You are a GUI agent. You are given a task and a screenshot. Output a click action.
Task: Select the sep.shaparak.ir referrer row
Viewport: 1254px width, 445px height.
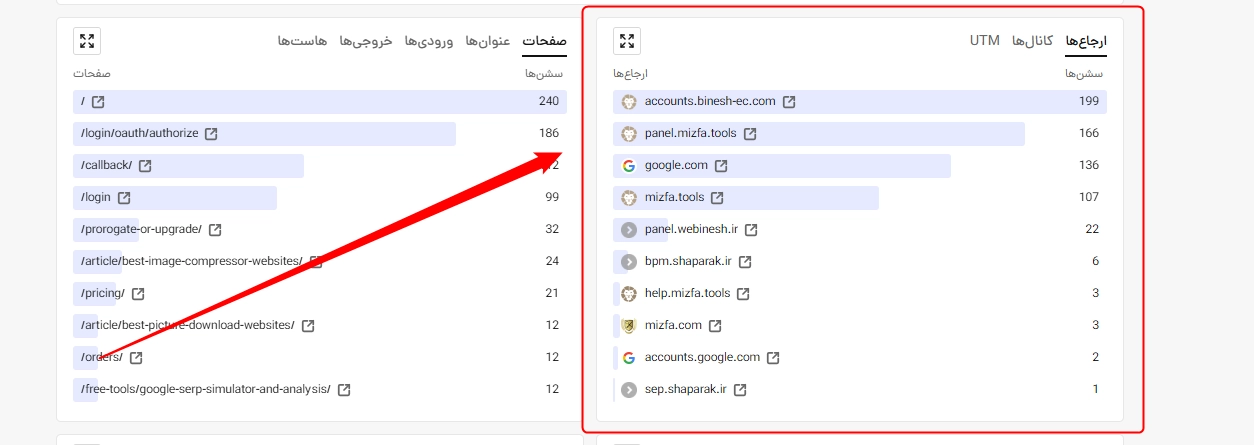click(x=860, y=390)
